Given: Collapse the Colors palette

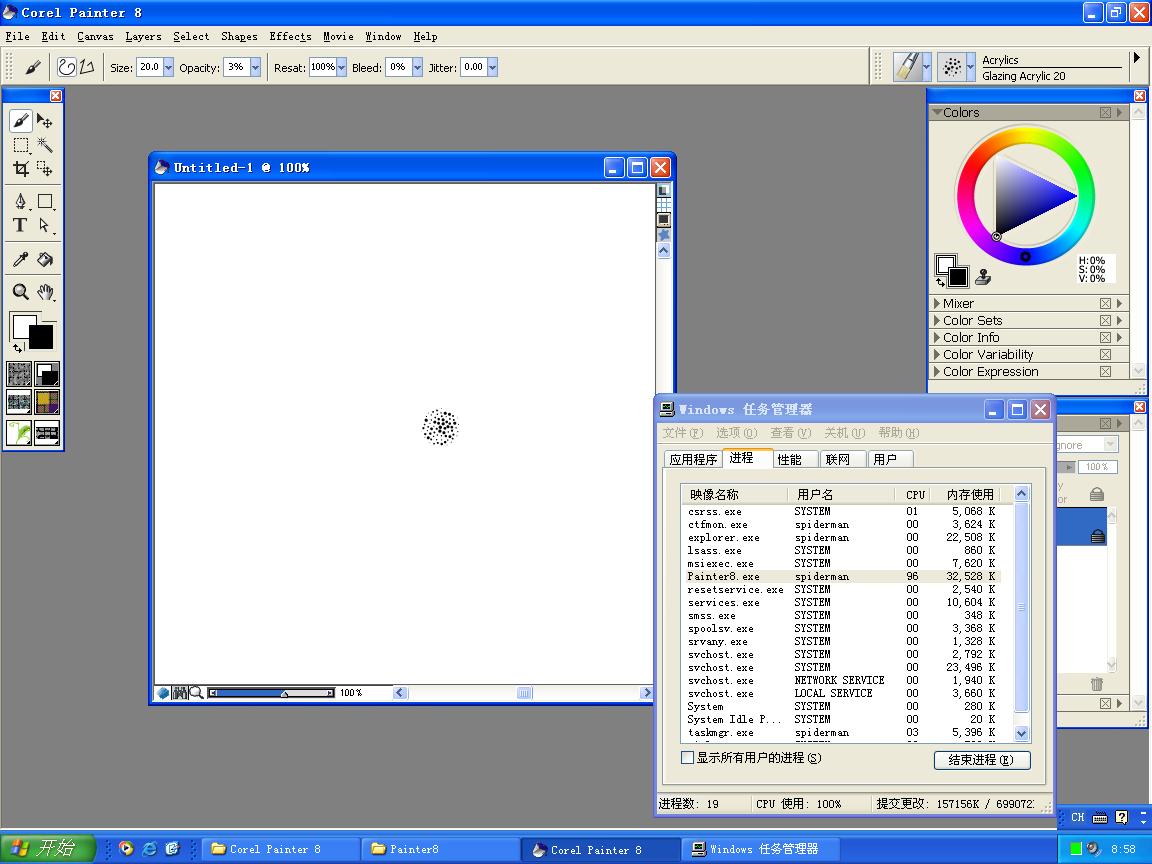Looking at the screenshot, I should coord(937,112).
